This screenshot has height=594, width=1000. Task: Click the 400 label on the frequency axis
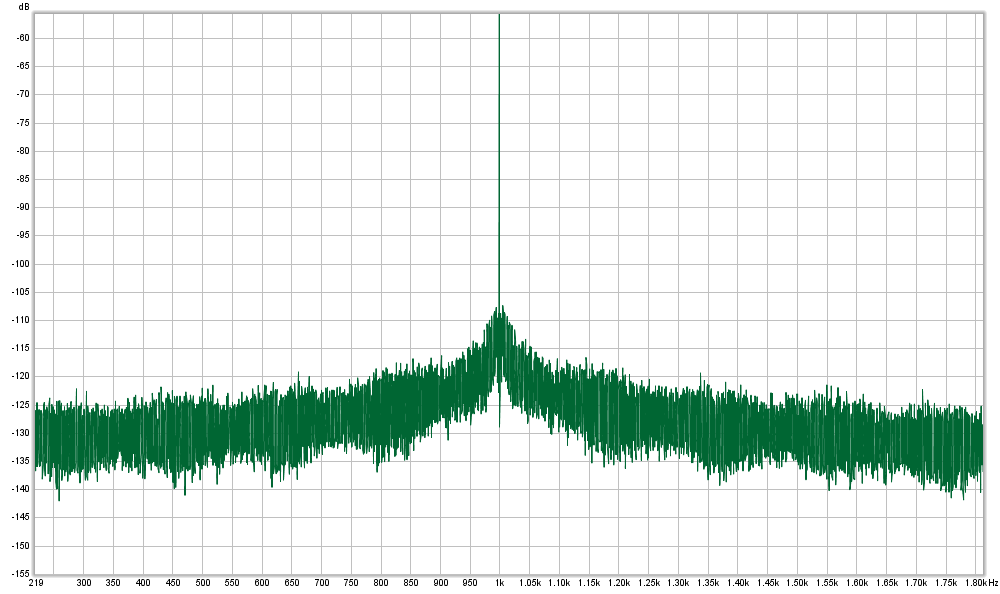[x=143, y=583]
